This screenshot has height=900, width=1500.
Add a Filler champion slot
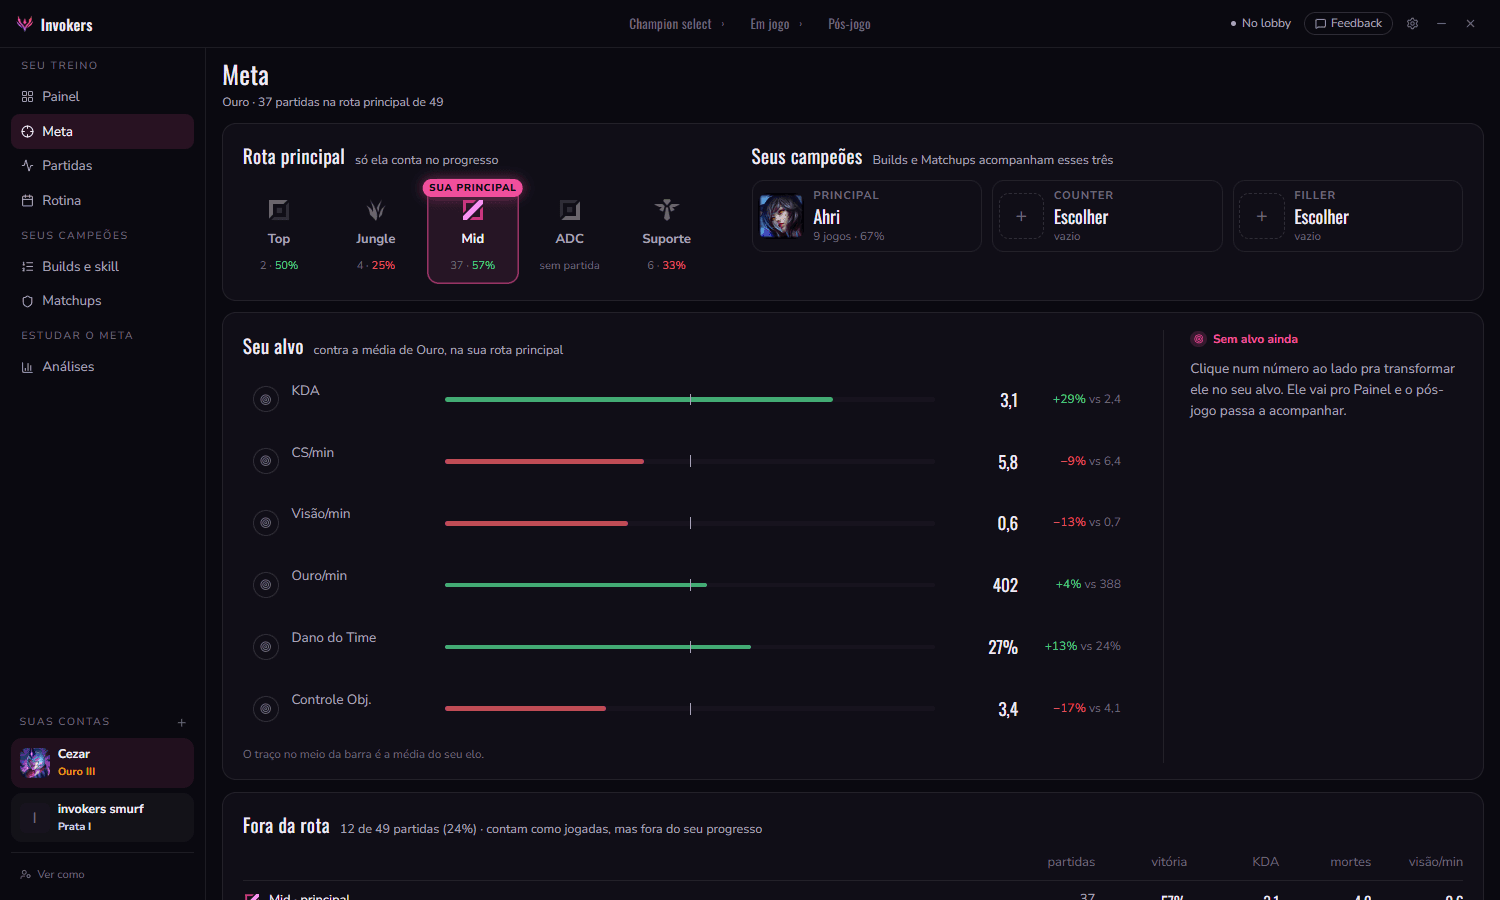(x=1262, y=216)
